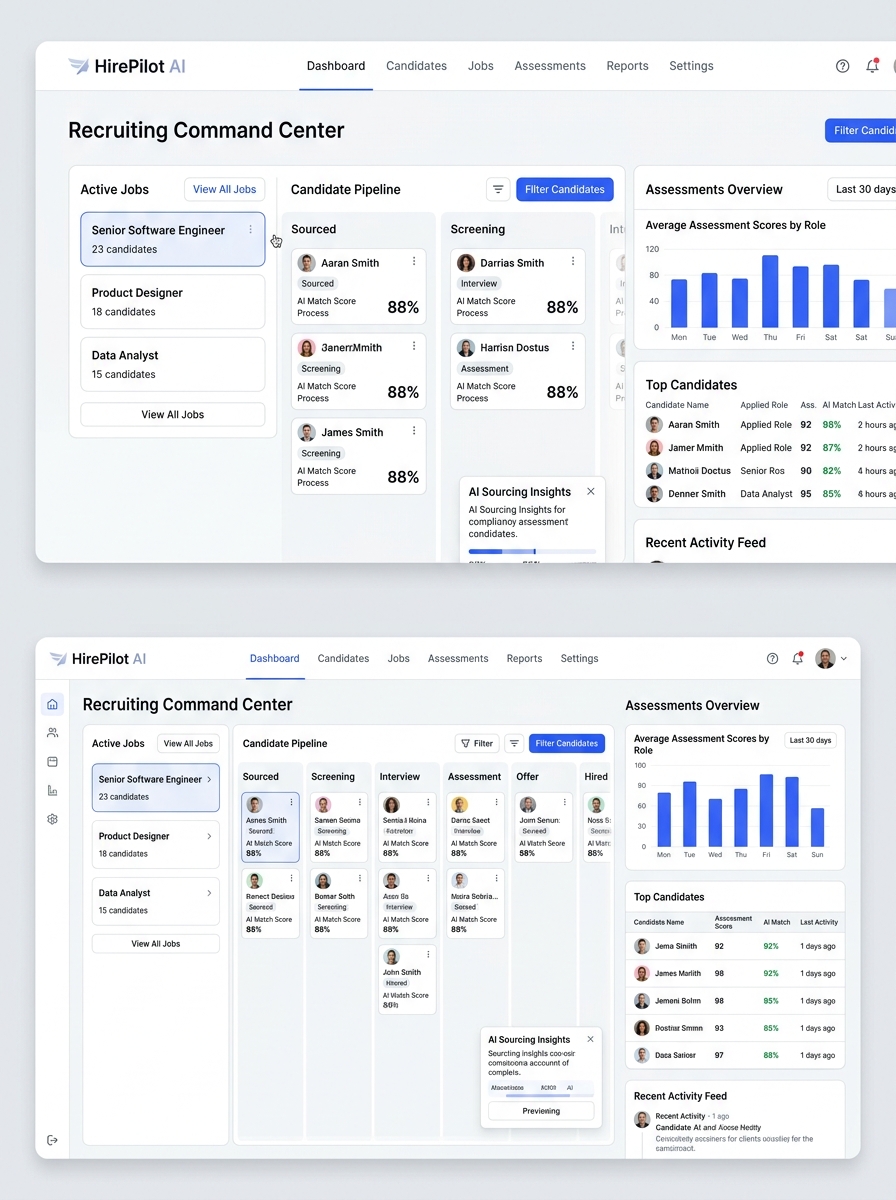This screenshot has height=1200, width=896.
Task: Open the Reports tab in bottom window
Action: point(524,659)
